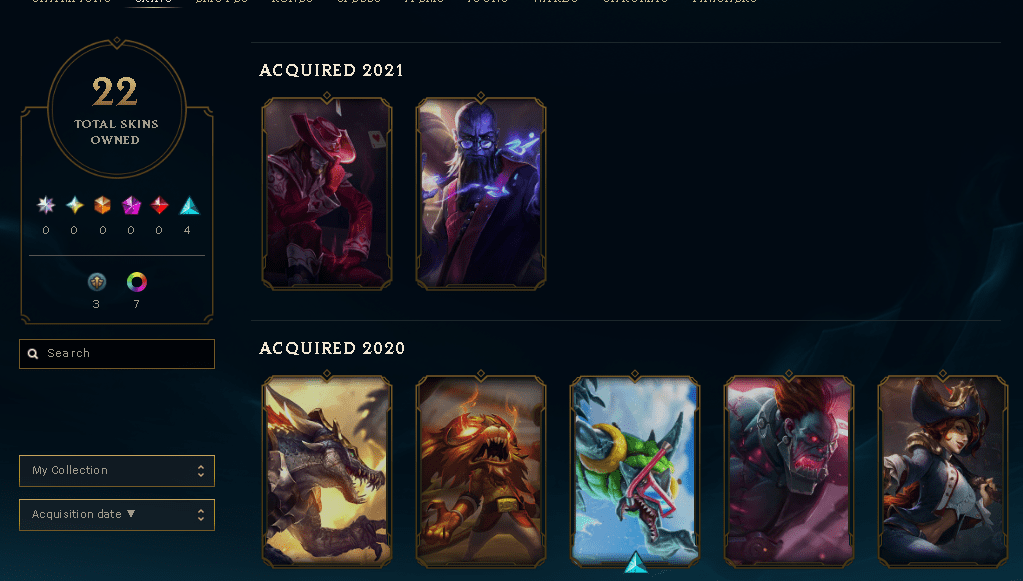1023x581 pixels.
Task: Switch to the Emotes tab
Action: 222,2
